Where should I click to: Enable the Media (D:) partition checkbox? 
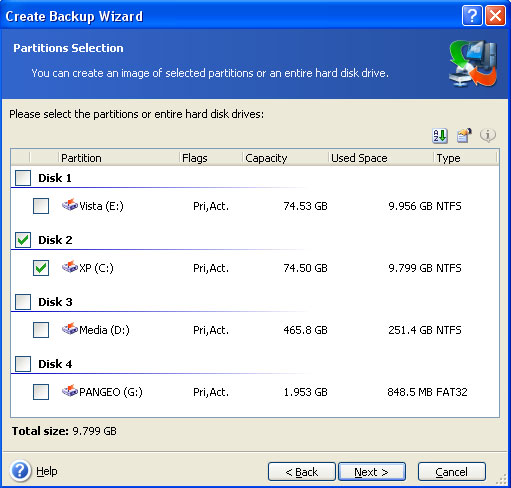click(x=41, y=330)
